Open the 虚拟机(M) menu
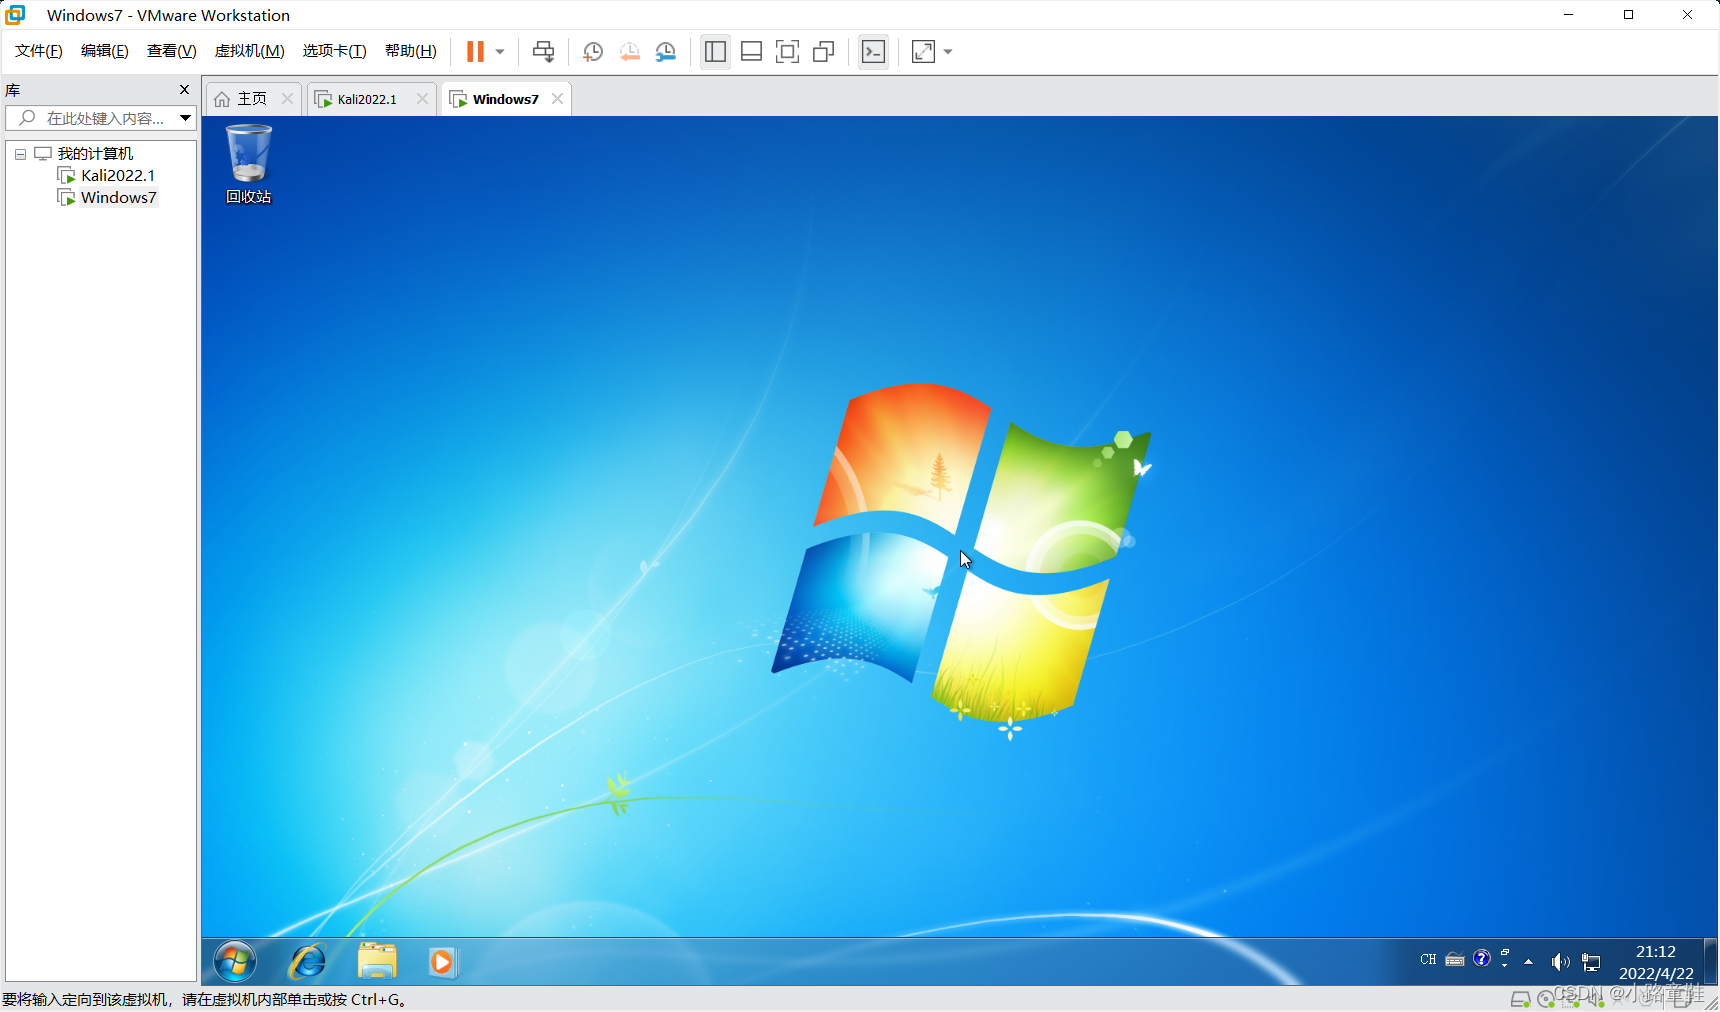The image size is (1720, 1012). pos(249,51)
